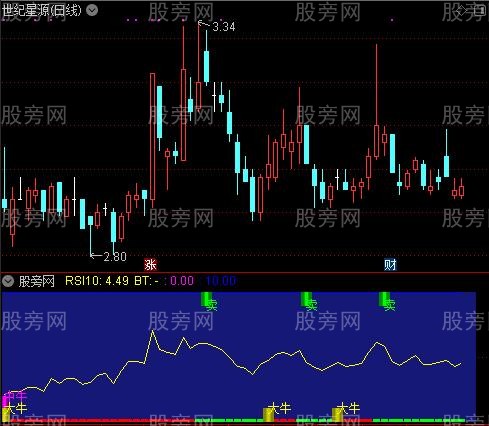489x426 pixels.
Task: Click the window-panel icon at top right corner
Action: click(479, 11)
